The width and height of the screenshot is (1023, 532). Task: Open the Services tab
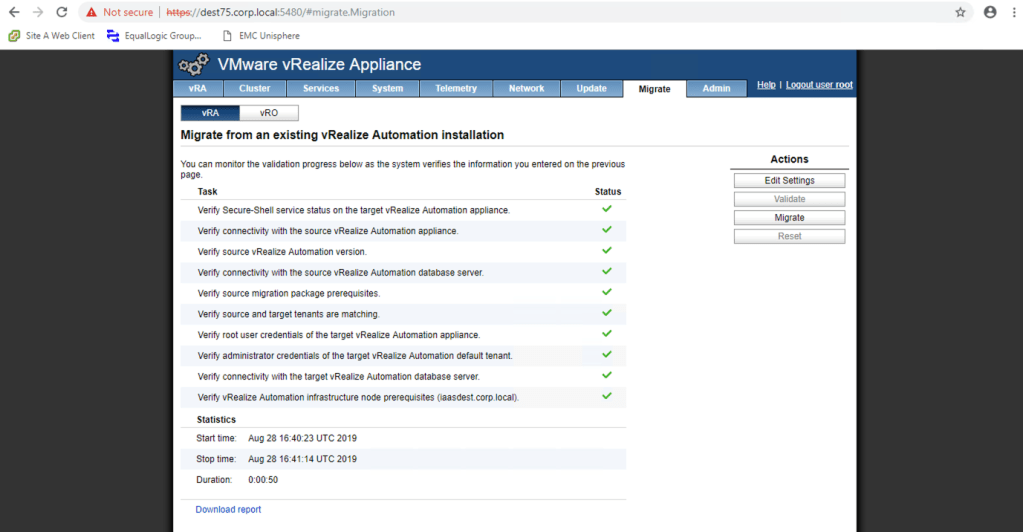point(321,89)
